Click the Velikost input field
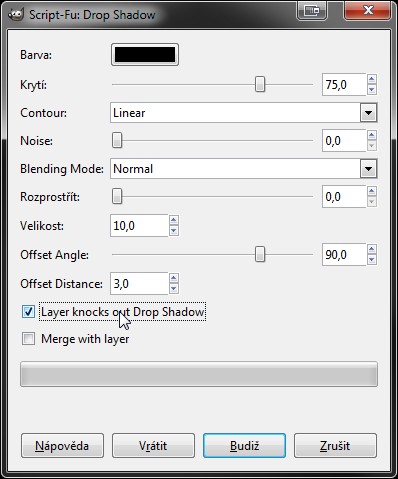 click(x=139, y=226)
